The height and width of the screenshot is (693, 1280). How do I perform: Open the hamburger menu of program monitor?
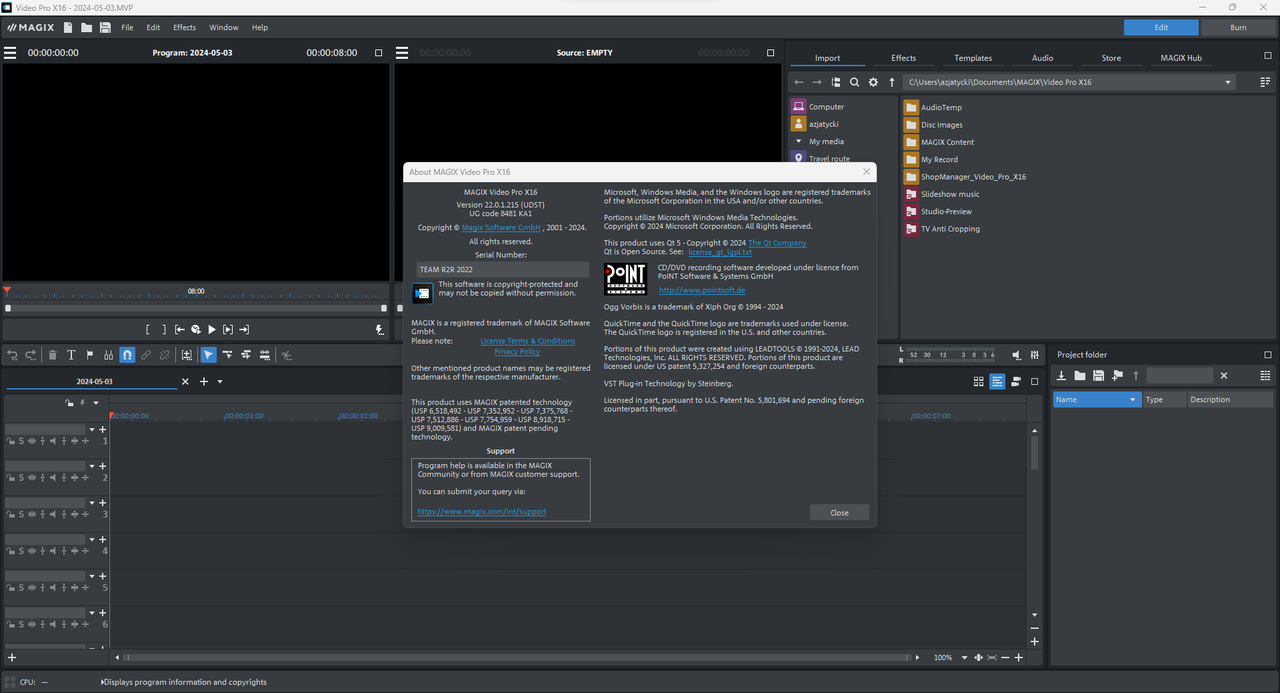coord(10,52)
